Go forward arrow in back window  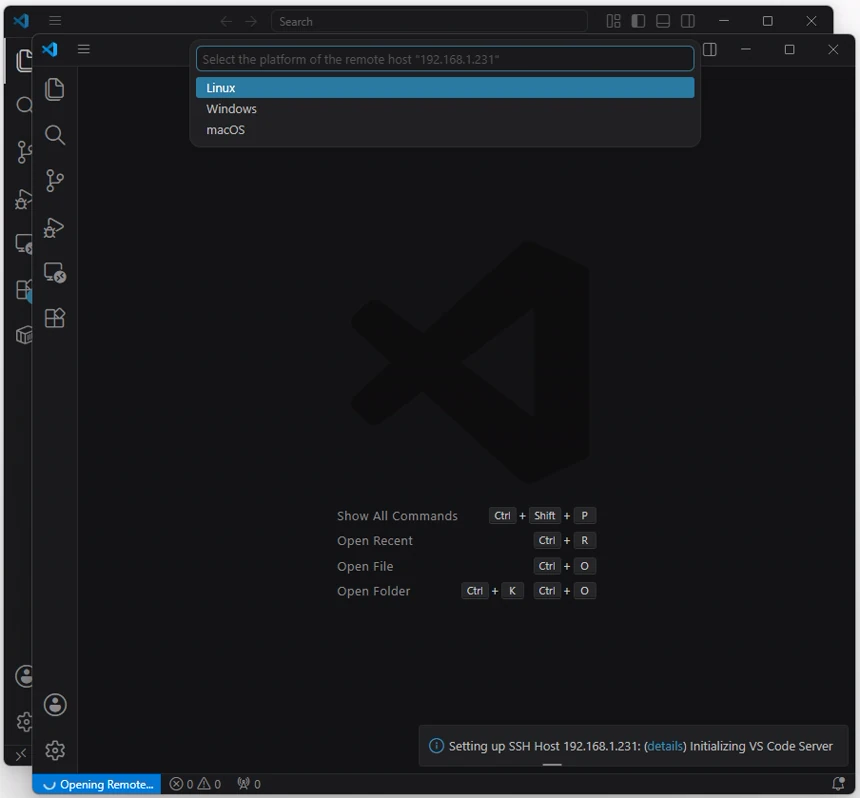click(251, 21)
